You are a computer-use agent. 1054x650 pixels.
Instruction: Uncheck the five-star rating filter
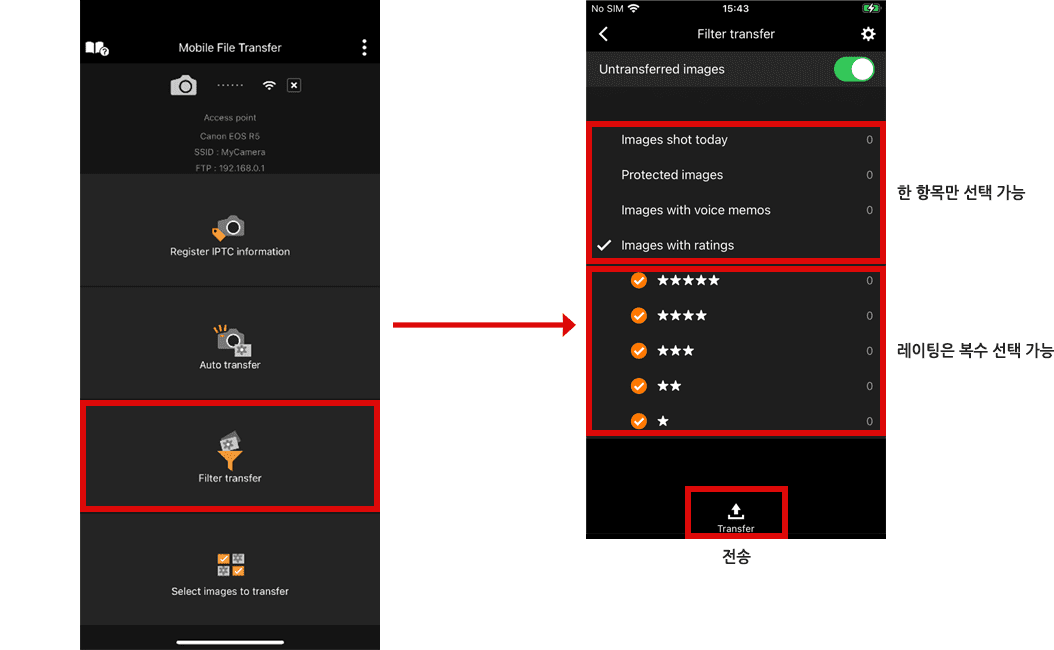[x=639, y=280]
